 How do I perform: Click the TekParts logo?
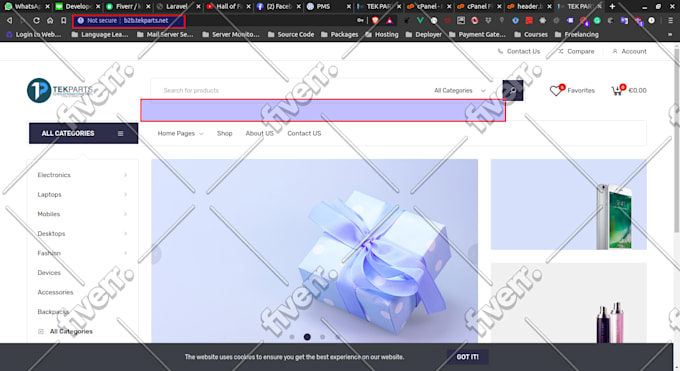[60, 90]
